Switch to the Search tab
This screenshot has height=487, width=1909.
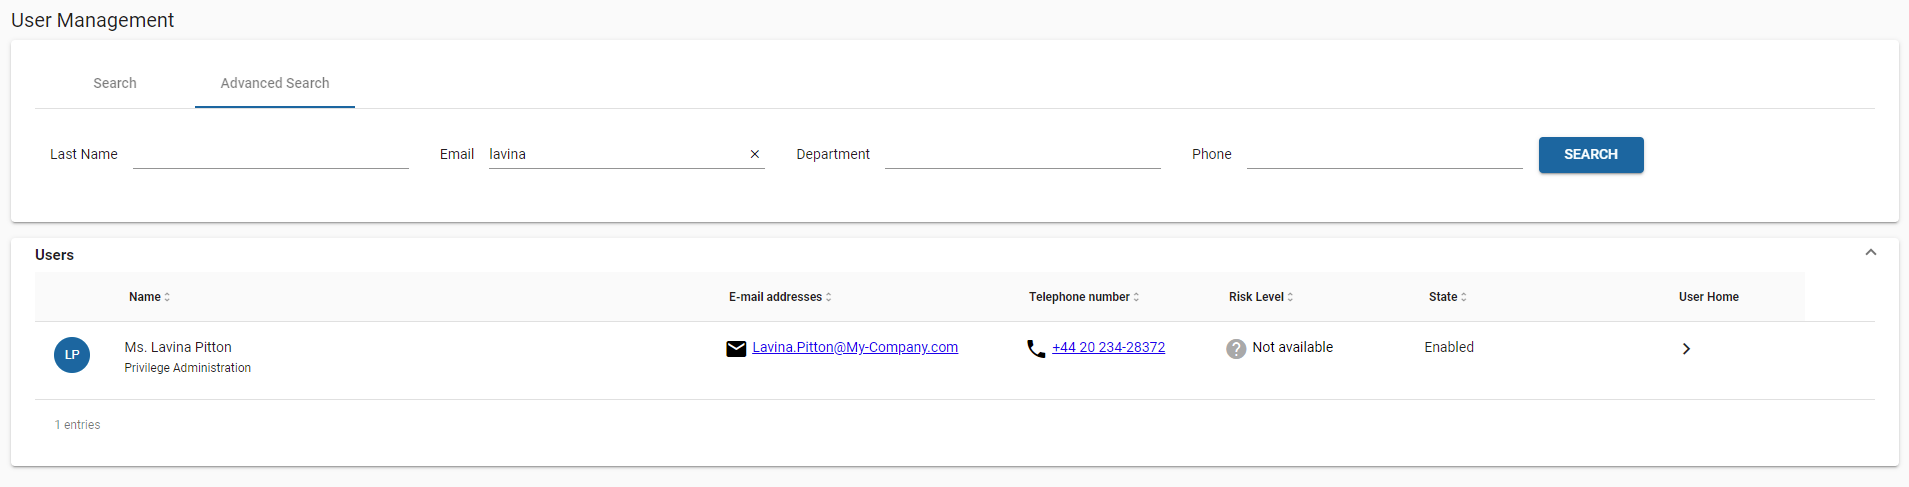pos(115,83)
